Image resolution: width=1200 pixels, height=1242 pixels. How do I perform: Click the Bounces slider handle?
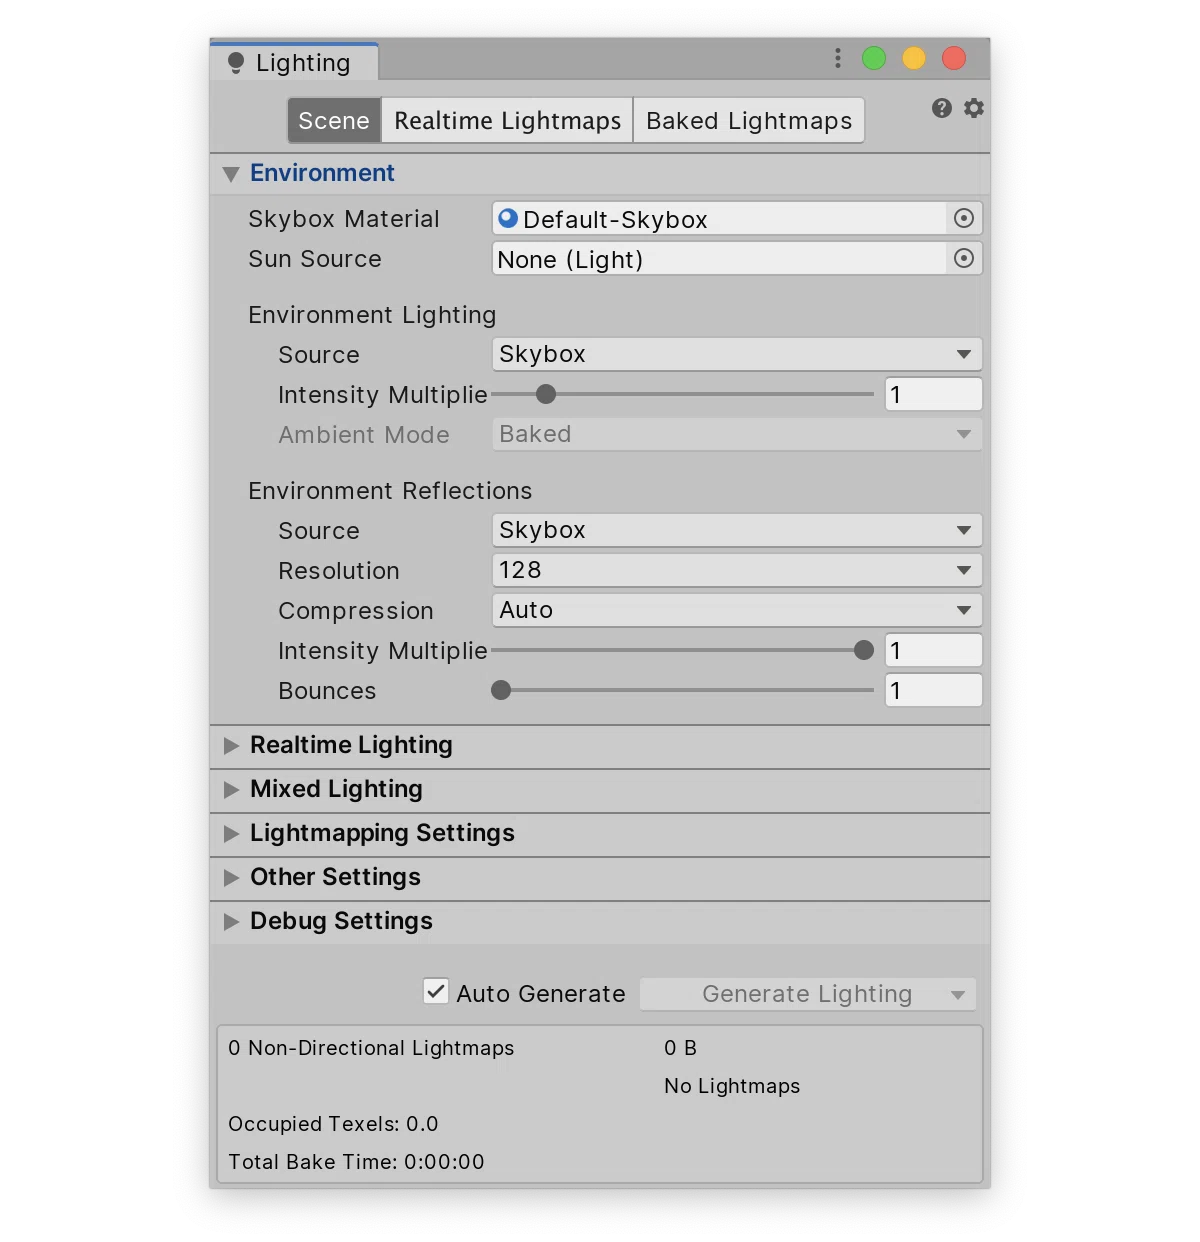pos(501,690)
